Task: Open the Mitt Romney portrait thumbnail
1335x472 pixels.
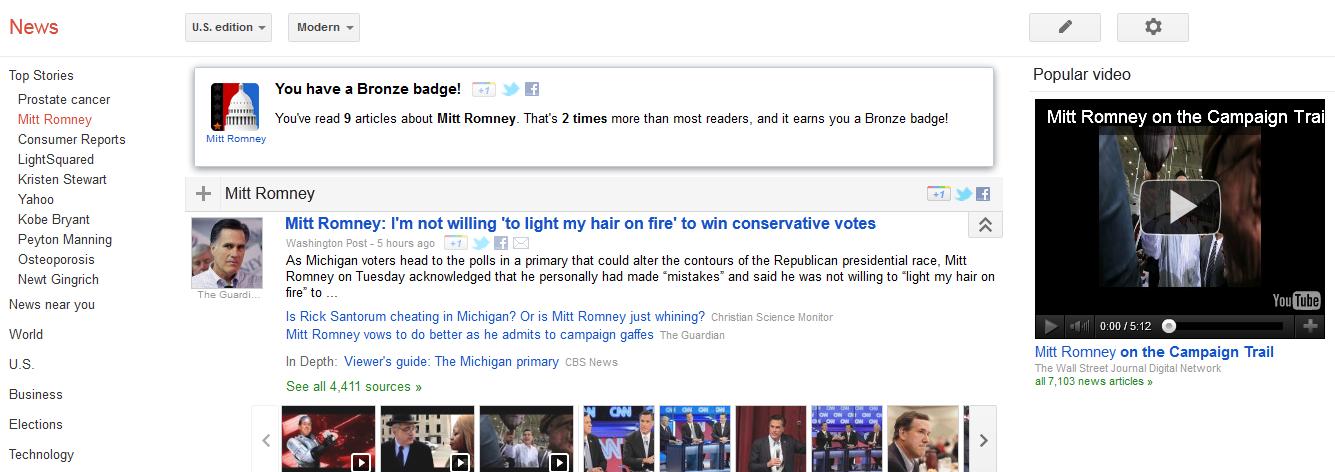Action: (x=227, y=253)
